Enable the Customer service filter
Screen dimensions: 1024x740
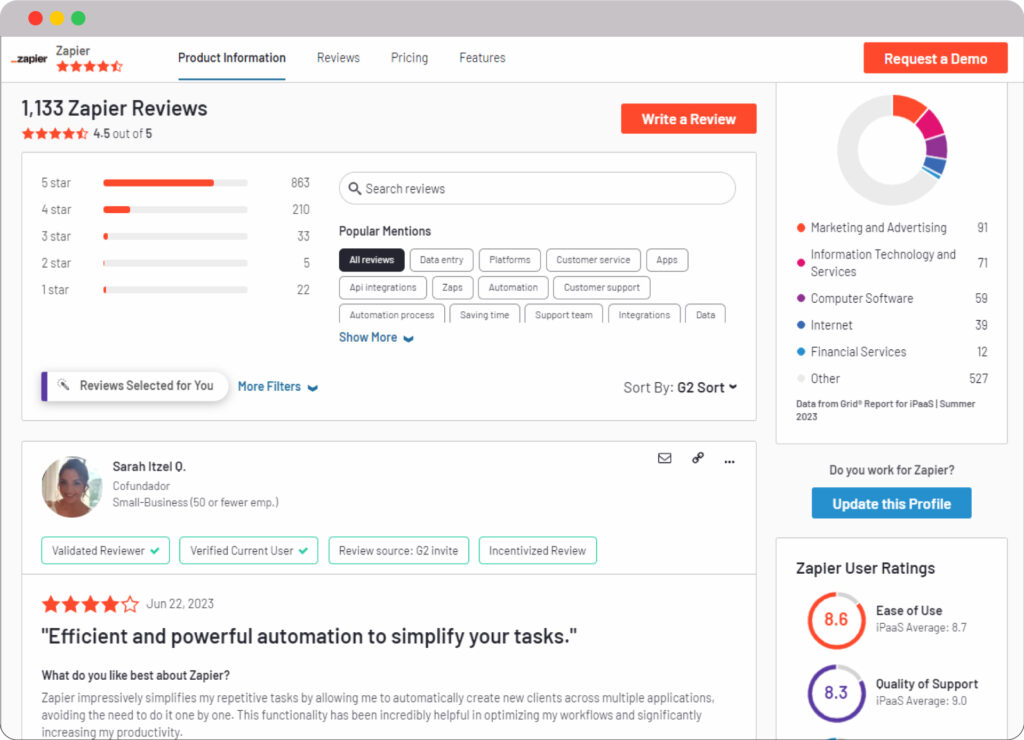pyautogui.click(x=593, y=259)
